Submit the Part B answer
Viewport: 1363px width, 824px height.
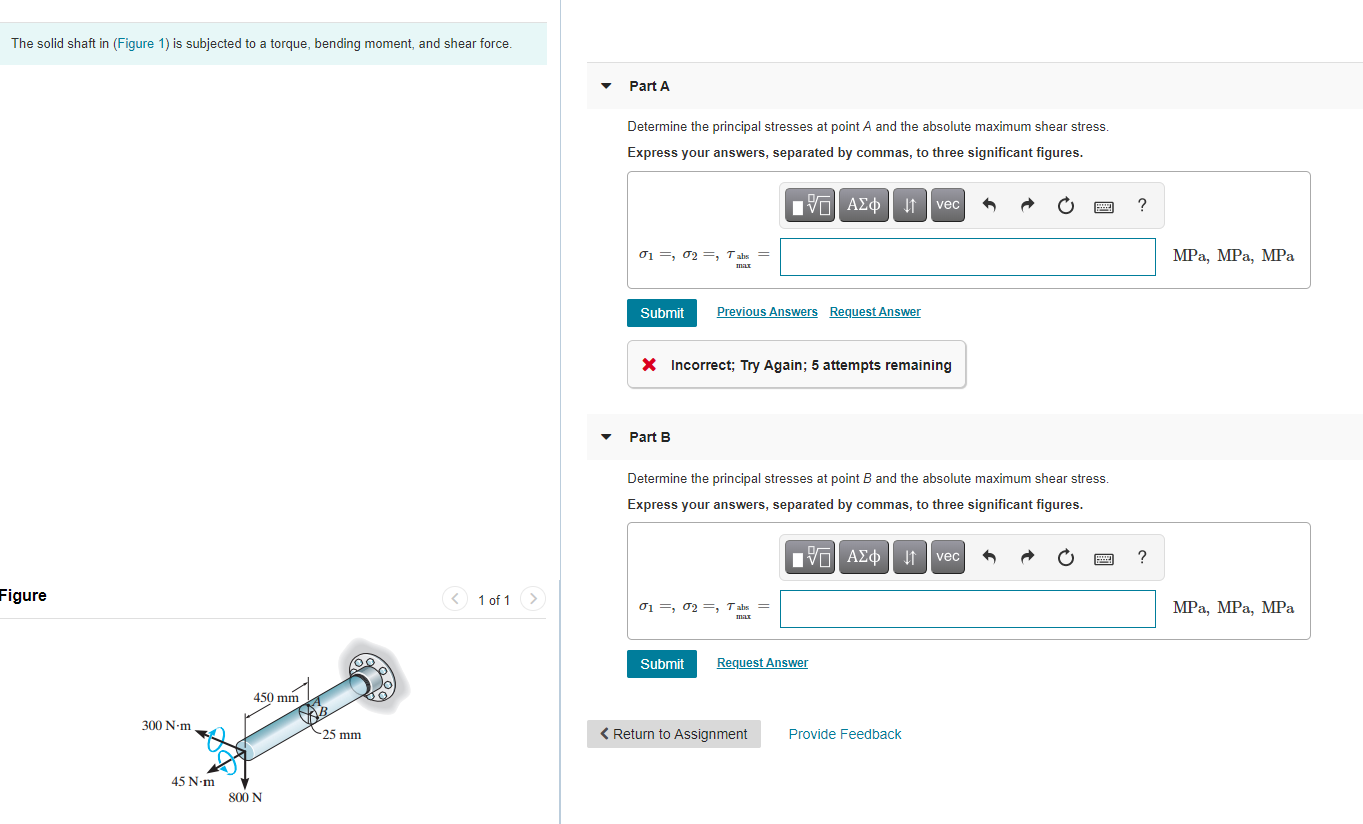click(x=662, y=664)
